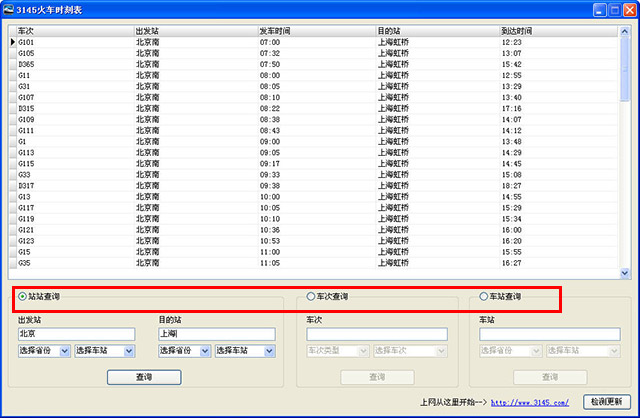The height and width of the screenshot is (418, 640).
Task: Click the 目的站 column header
Action: point(438,31)
